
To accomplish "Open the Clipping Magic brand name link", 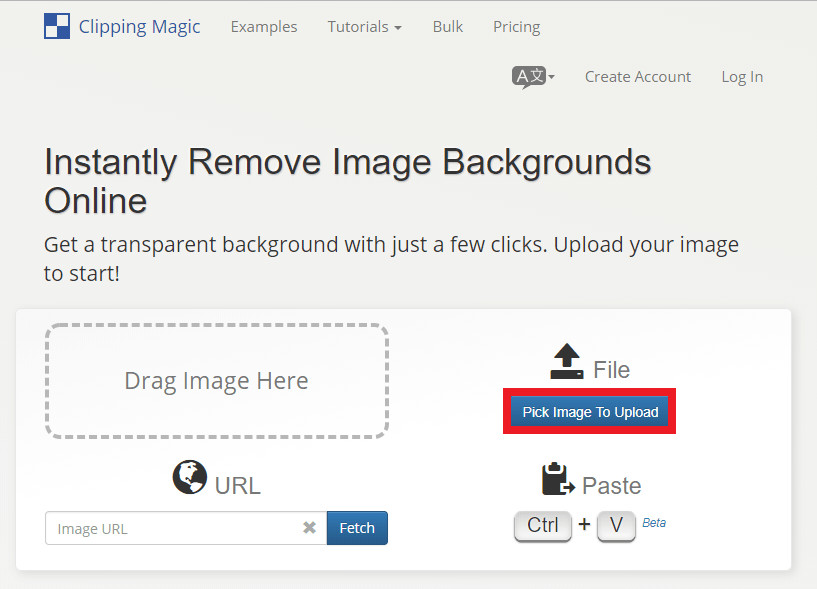I will 139,27.
